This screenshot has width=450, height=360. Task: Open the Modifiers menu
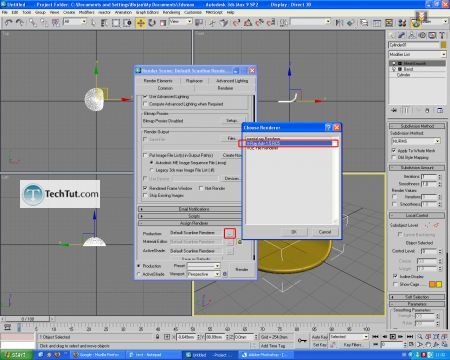point(87,12)
